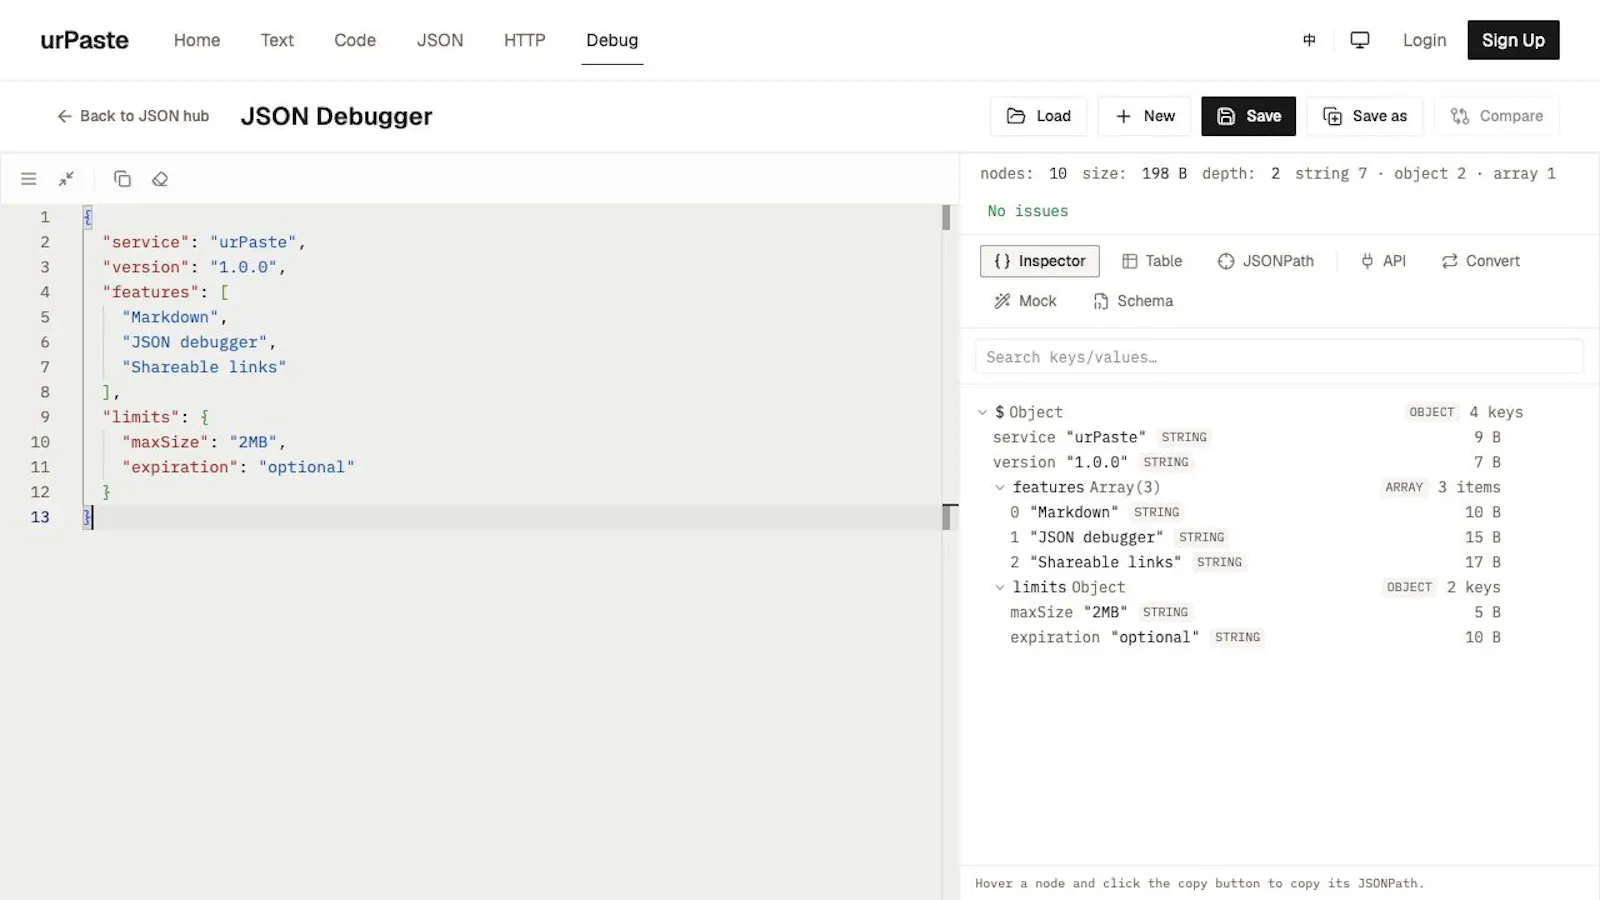Click line number 9 in the gutter
Viewport: 1600px width, 900px height.
[x=44, y=417]
